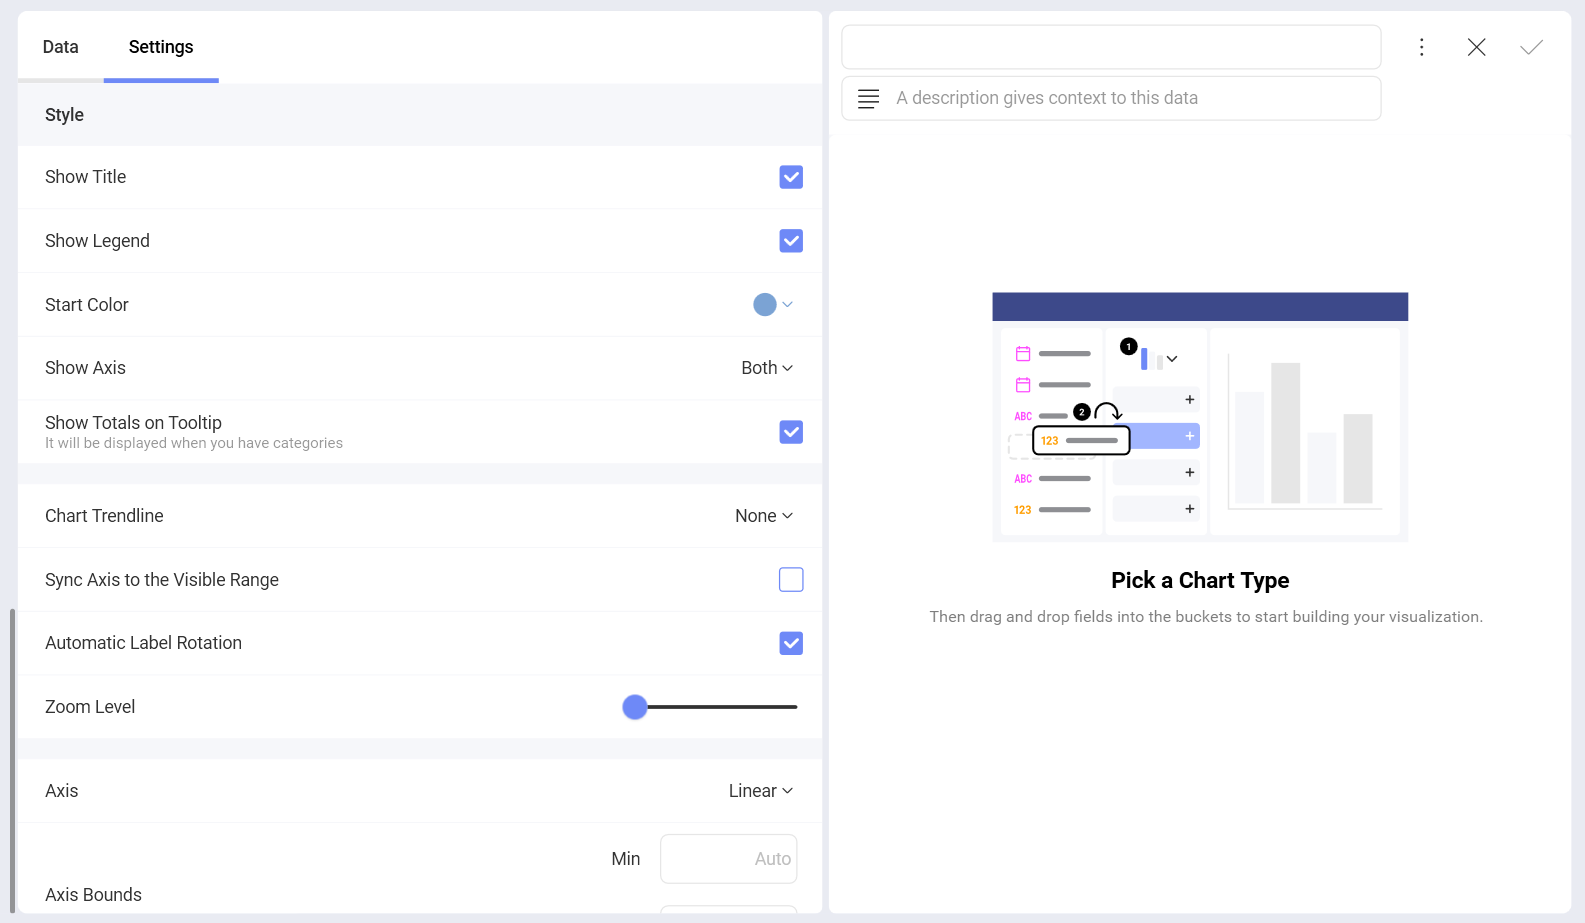The height and width of the screenshot is (923, 1585).
Task: Confirm changes with the checkmark icon
Action: [x=1531, y=47]
